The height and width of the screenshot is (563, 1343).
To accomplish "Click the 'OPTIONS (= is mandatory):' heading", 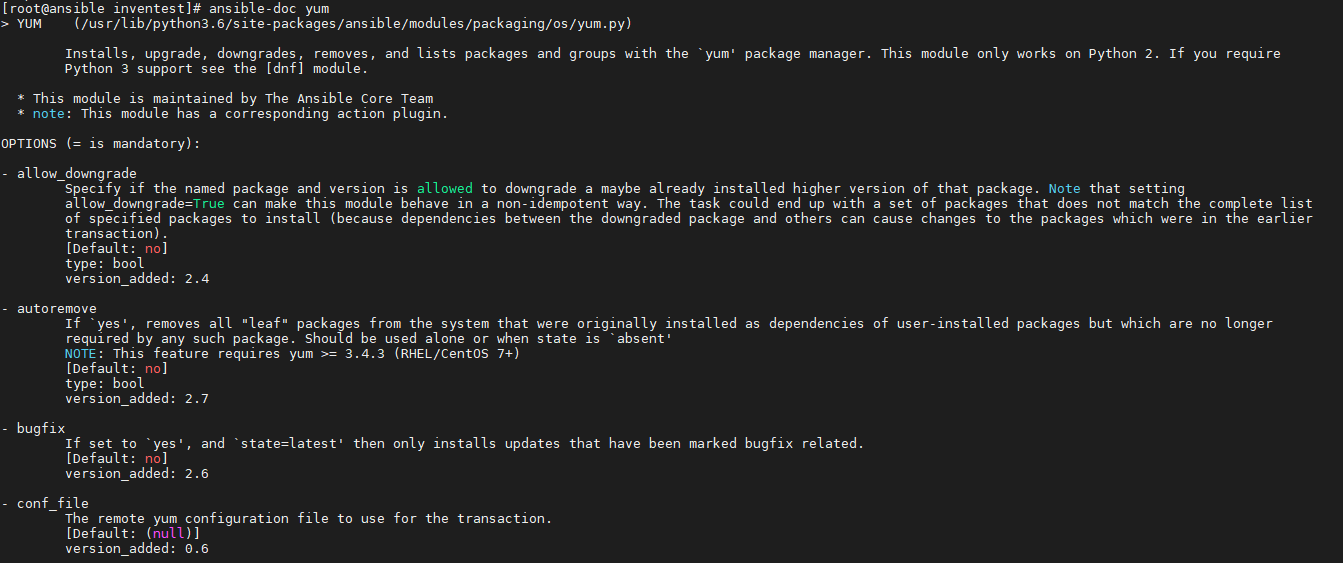I will 101,144.
